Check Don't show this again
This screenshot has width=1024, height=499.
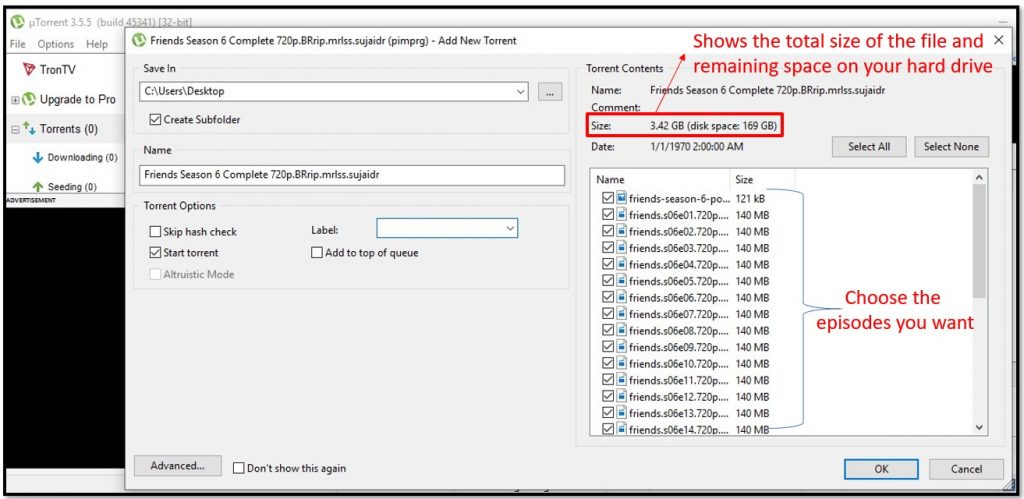[239, 468]
